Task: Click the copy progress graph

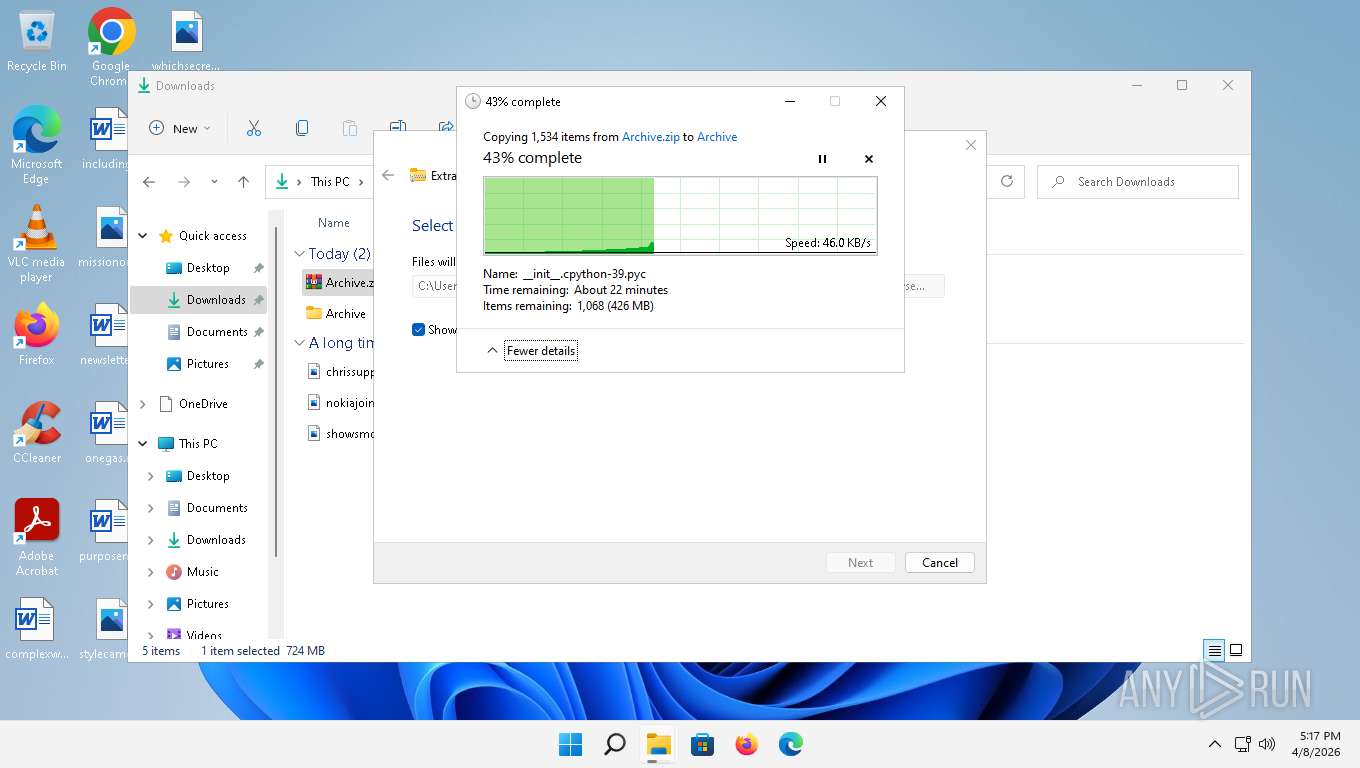Action: [680, 216]
